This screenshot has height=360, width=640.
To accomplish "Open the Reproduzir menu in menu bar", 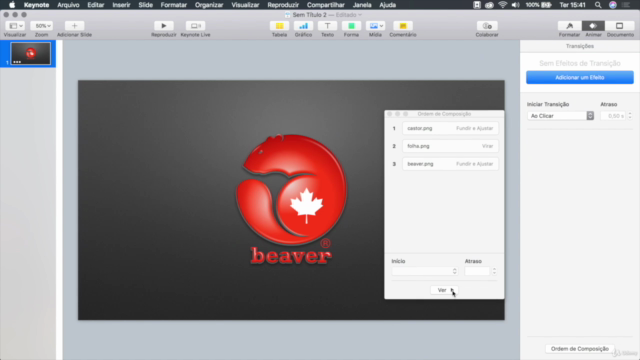I will [283, 5].
